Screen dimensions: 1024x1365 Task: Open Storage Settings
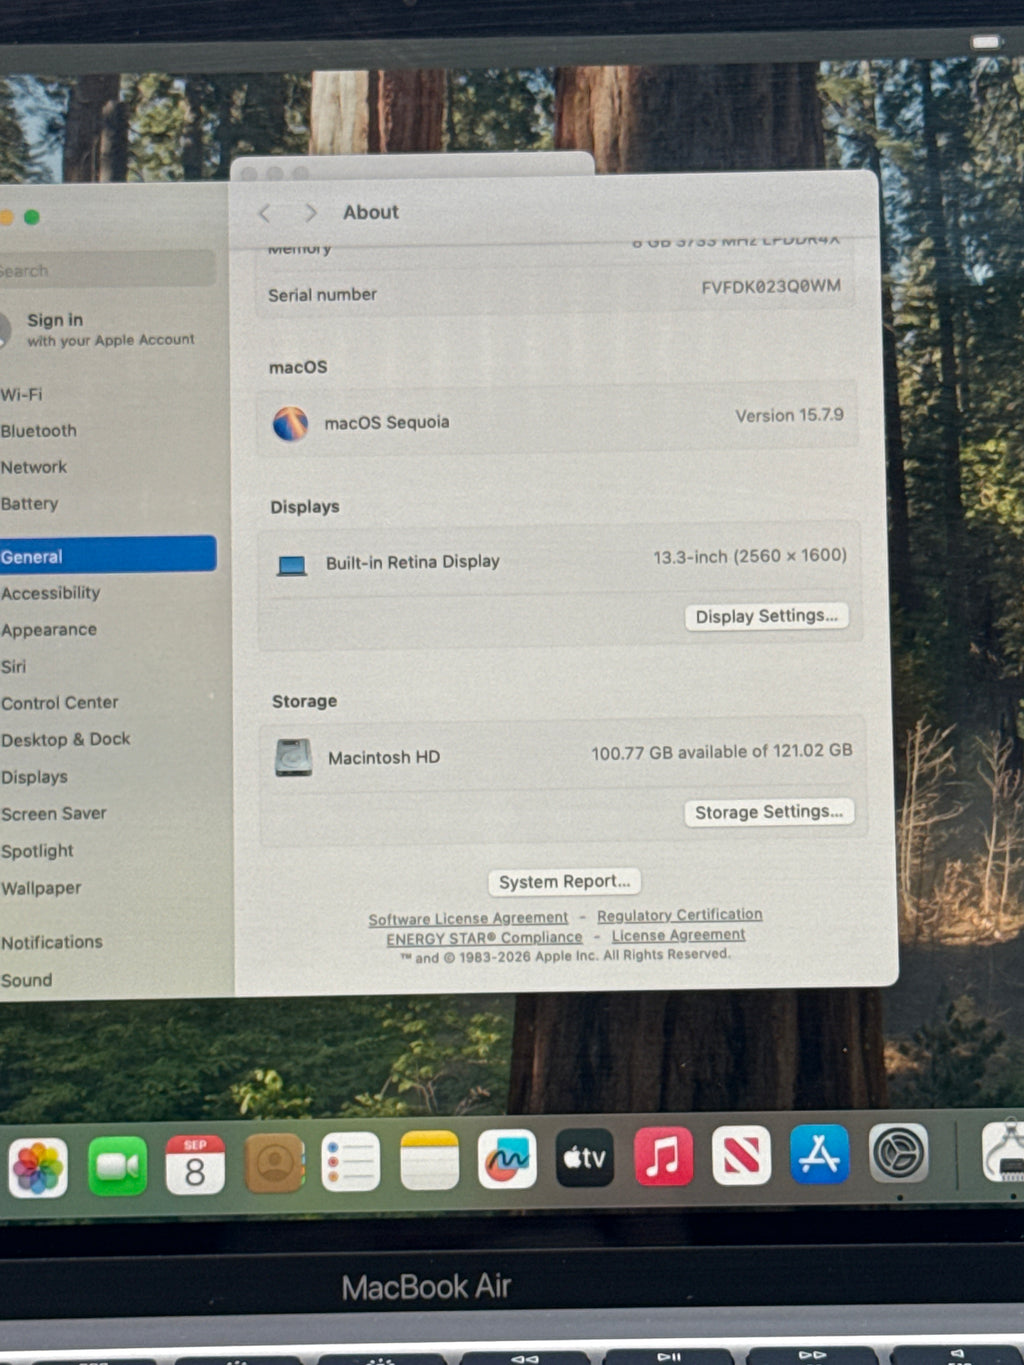point(769,812)
